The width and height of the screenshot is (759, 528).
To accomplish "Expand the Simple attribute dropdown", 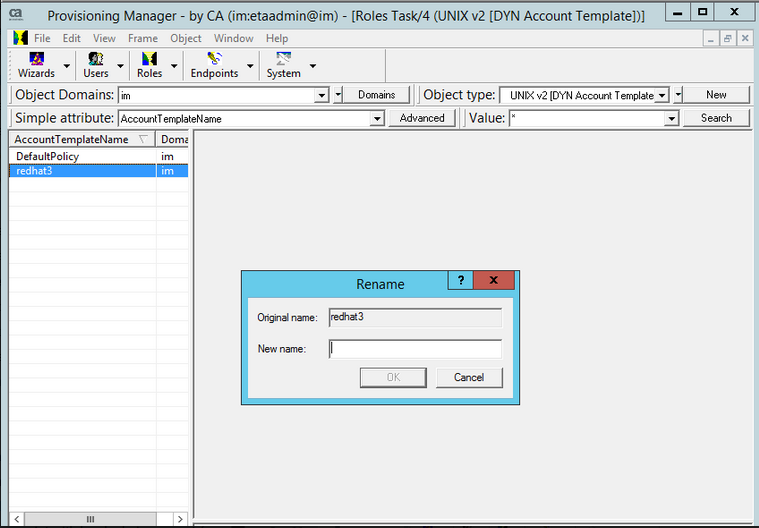I will pyautogui.click(x=377, y=118).
